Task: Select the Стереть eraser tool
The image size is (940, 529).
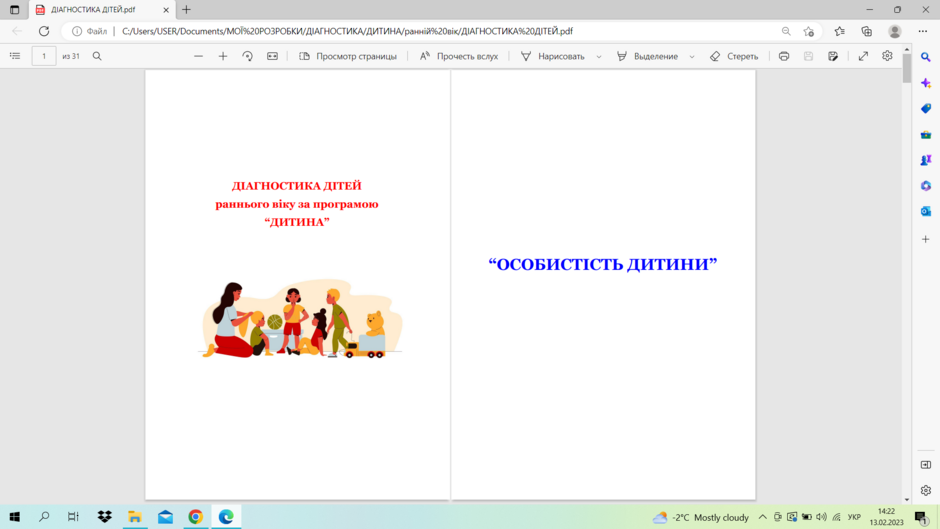Action: [x=734, y=56]
